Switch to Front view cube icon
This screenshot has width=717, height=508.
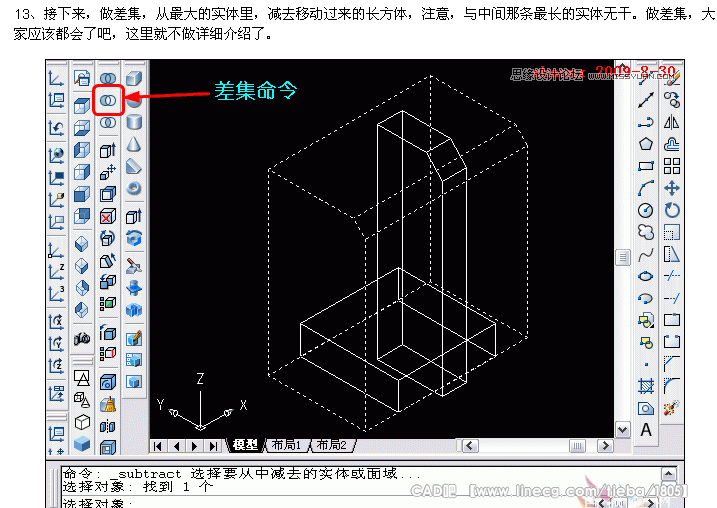click(x=82, y=194)
